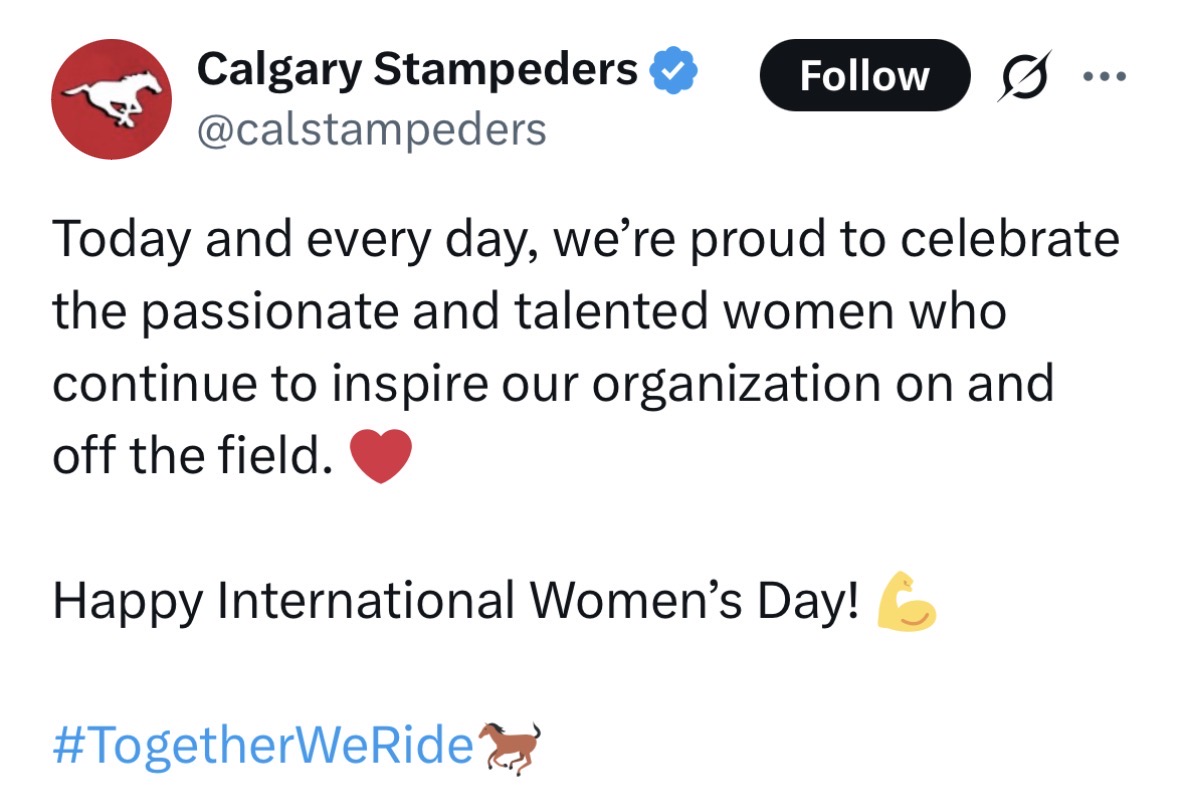Click the red heart emoji
The height and width of the screenshot is (787, 1179).
(381, 457)
